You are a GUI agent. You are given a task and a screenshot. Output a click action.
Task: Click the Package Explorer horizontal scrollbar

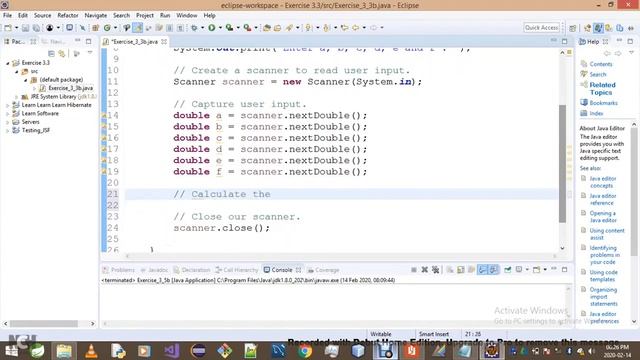tap(44, 324)
